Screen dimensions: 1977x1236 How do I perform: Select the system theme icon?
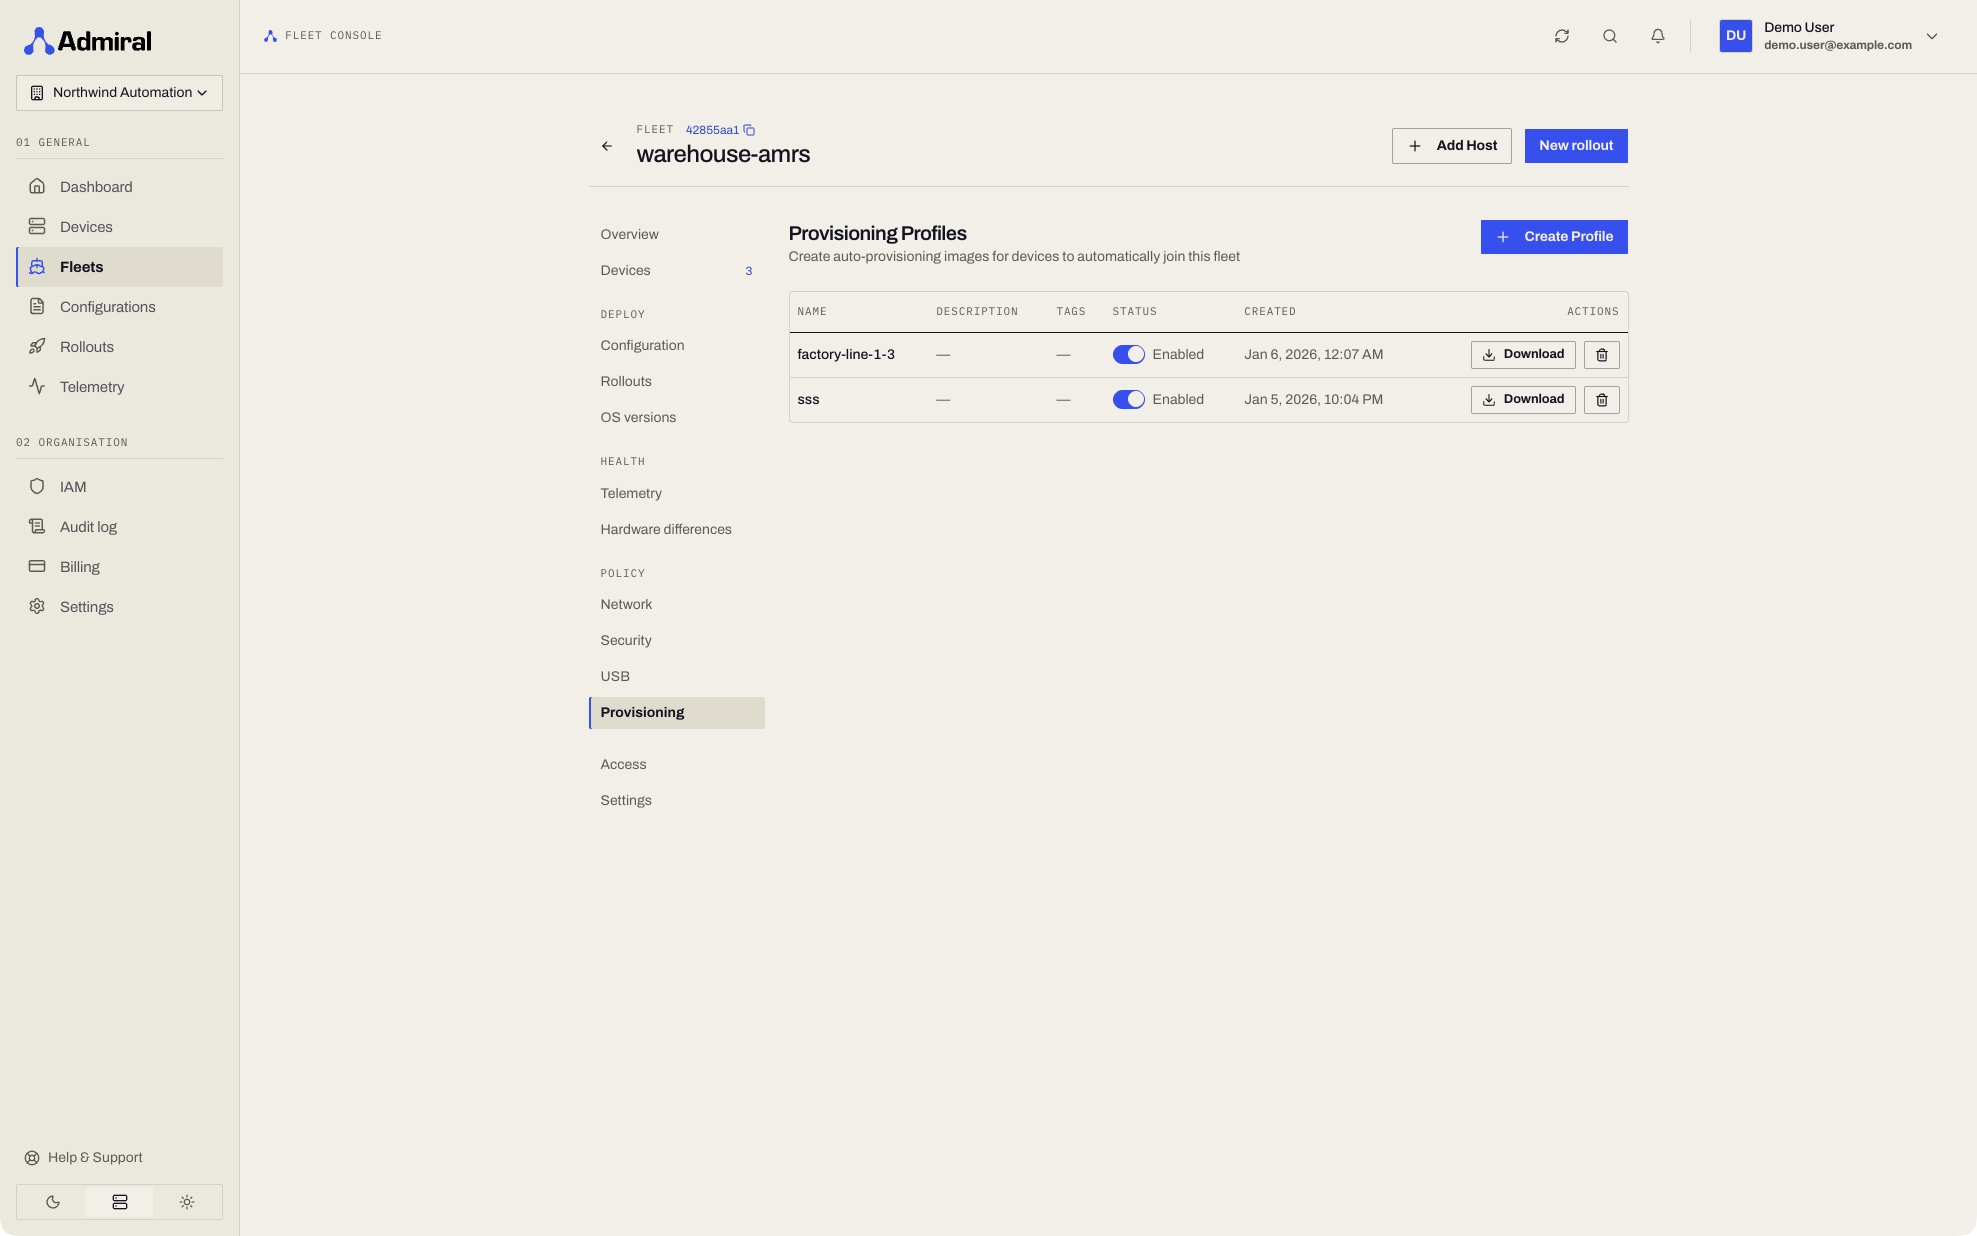pyautogui.click(x=120, y=1202)
